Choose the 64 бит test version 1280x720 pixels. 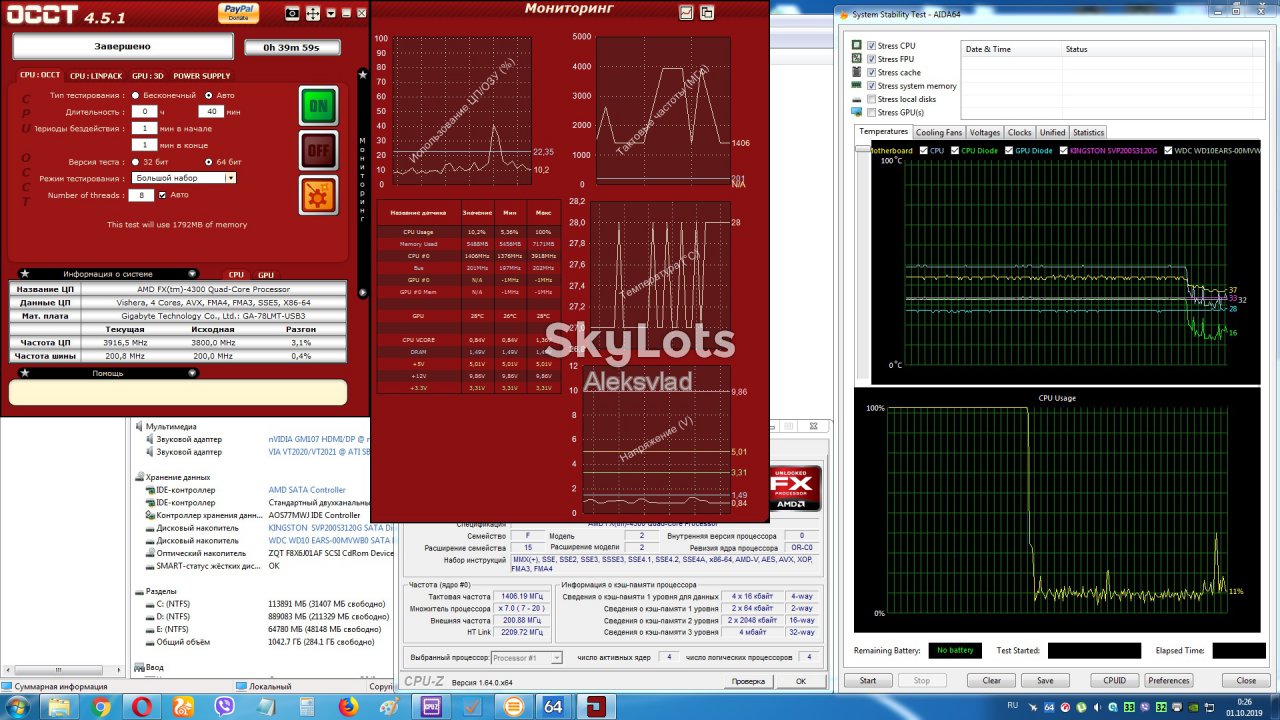coord(207,161)
